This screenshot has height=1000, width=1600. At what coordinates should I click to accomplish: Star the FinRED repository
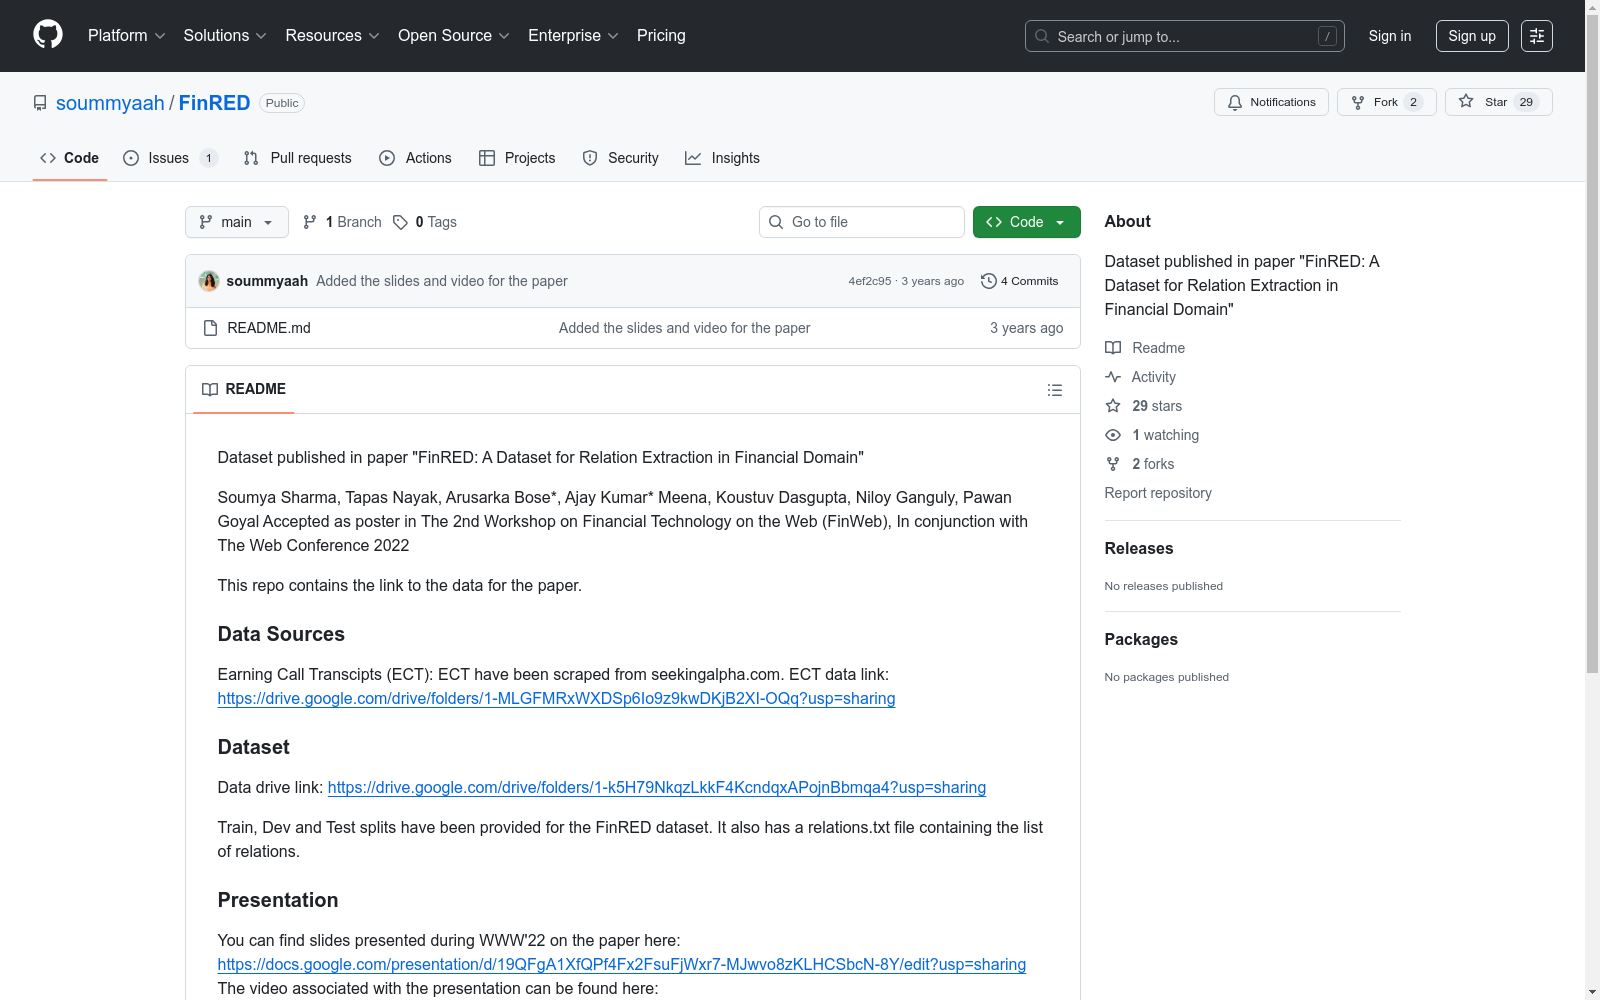click(1499, 102)
